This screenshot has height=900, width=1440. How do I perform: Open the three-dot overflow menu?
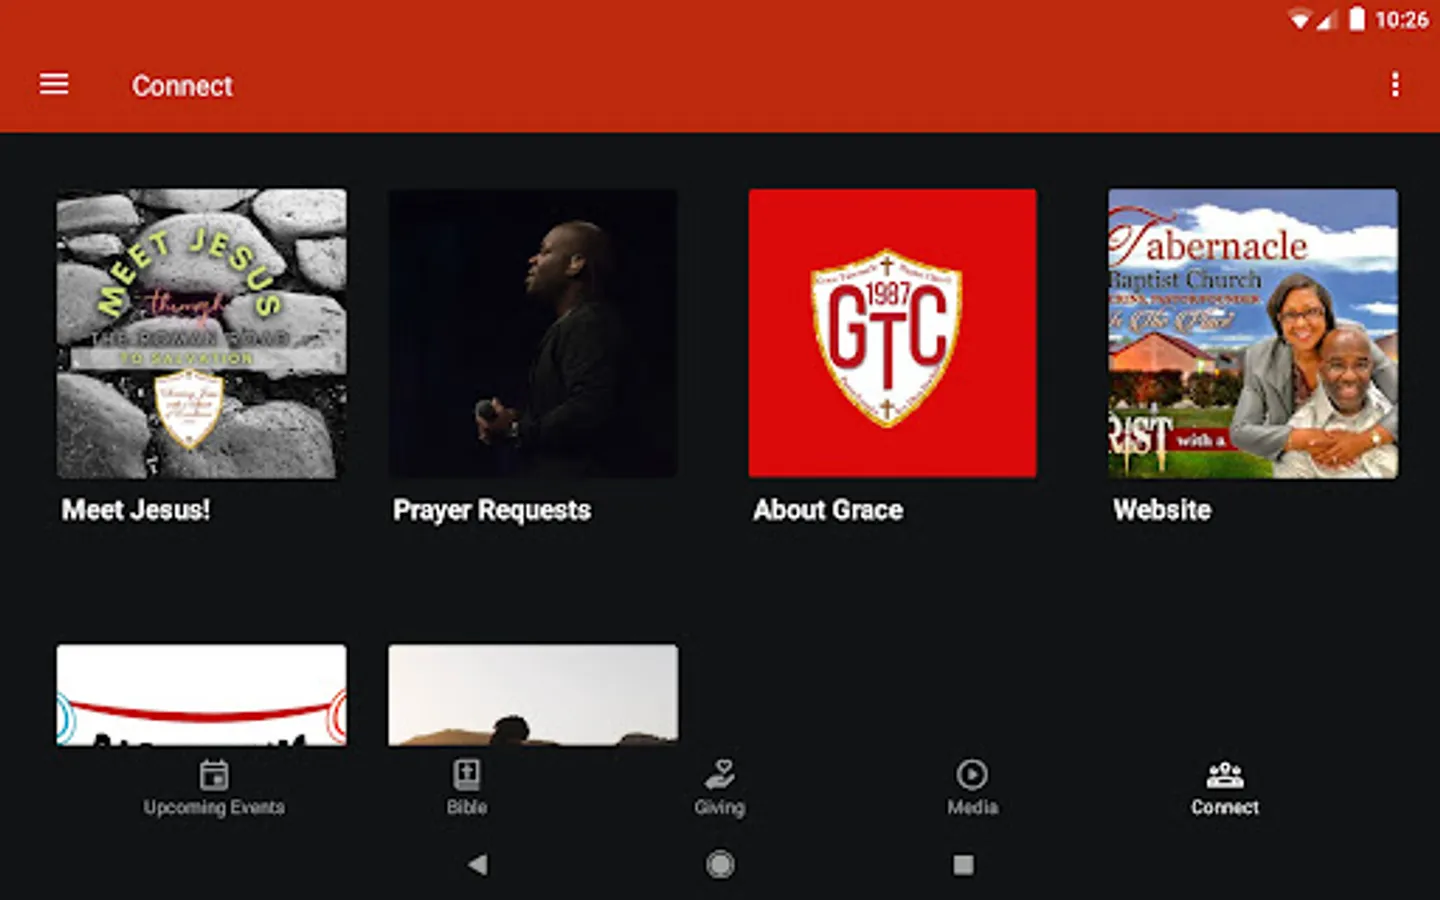[1395, 85]
